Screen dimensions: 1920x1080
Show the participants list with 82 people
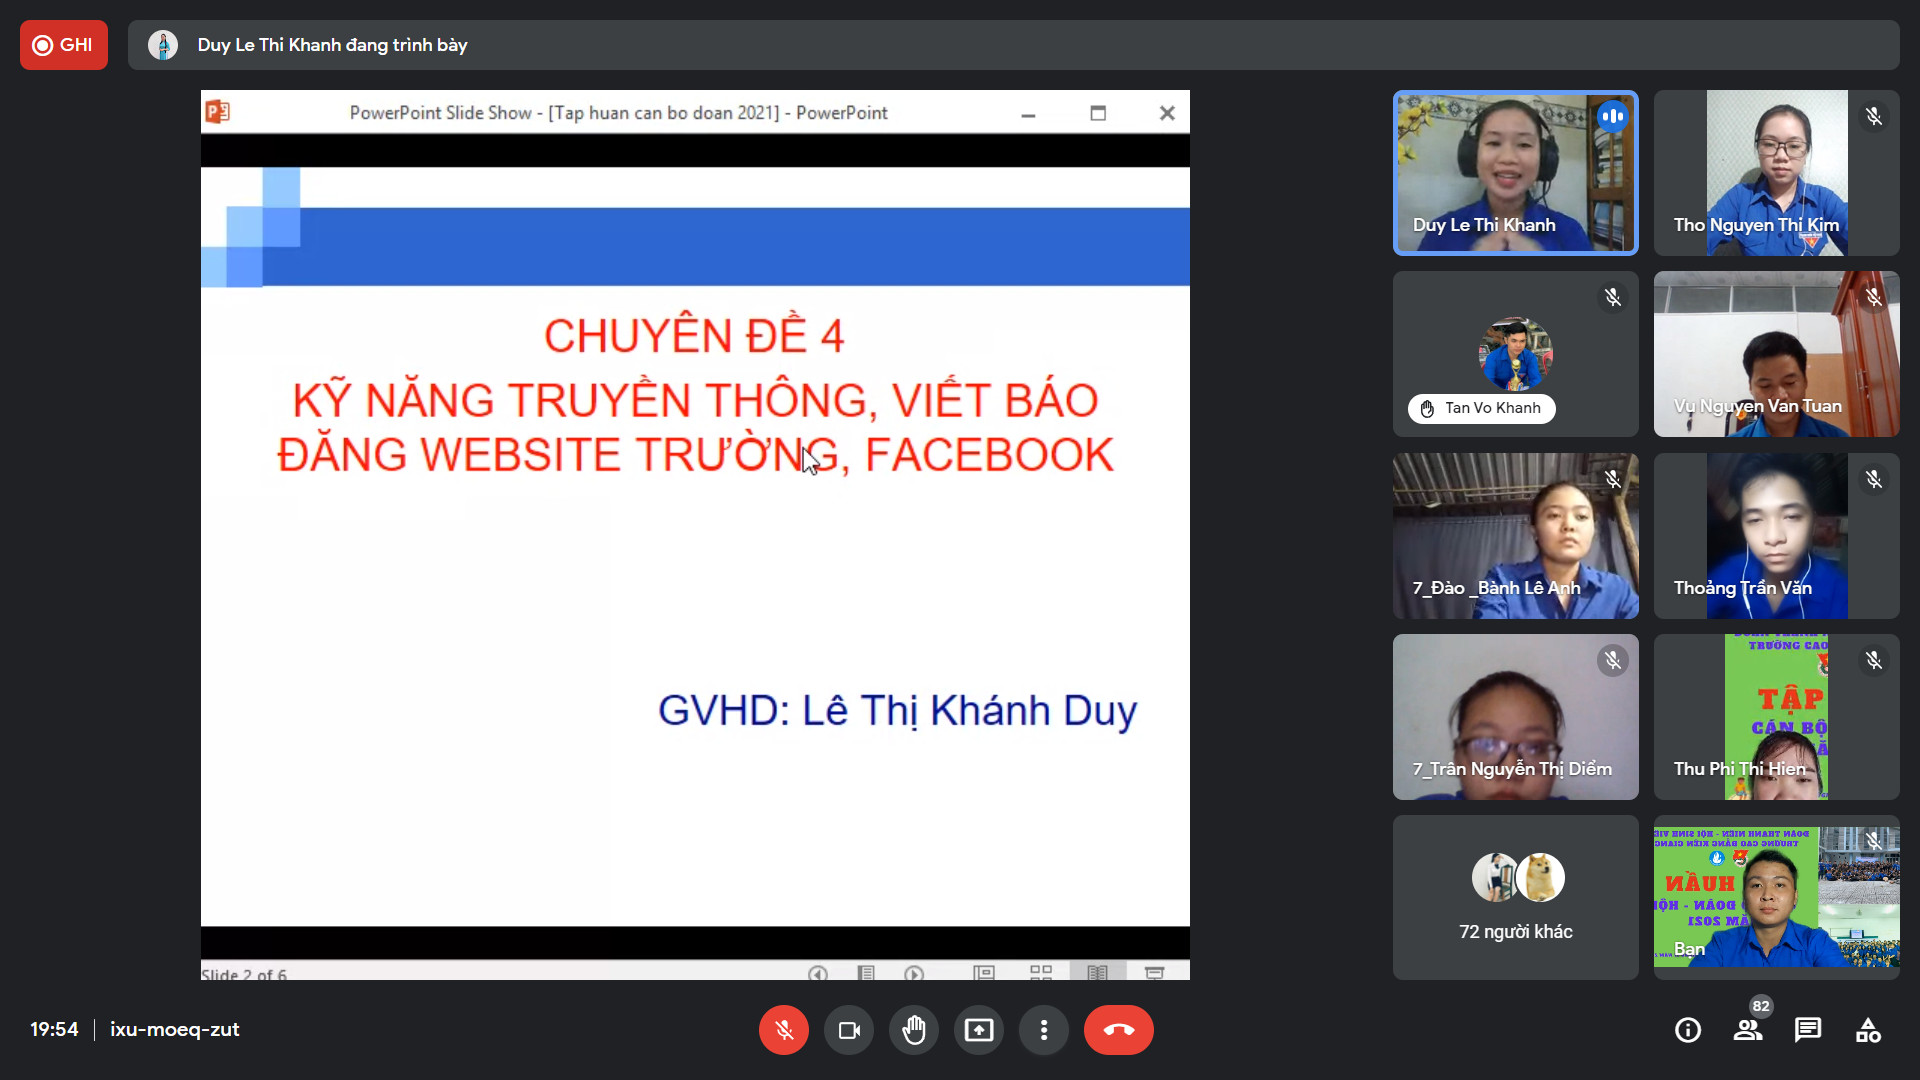(x=1747, y=1030)
